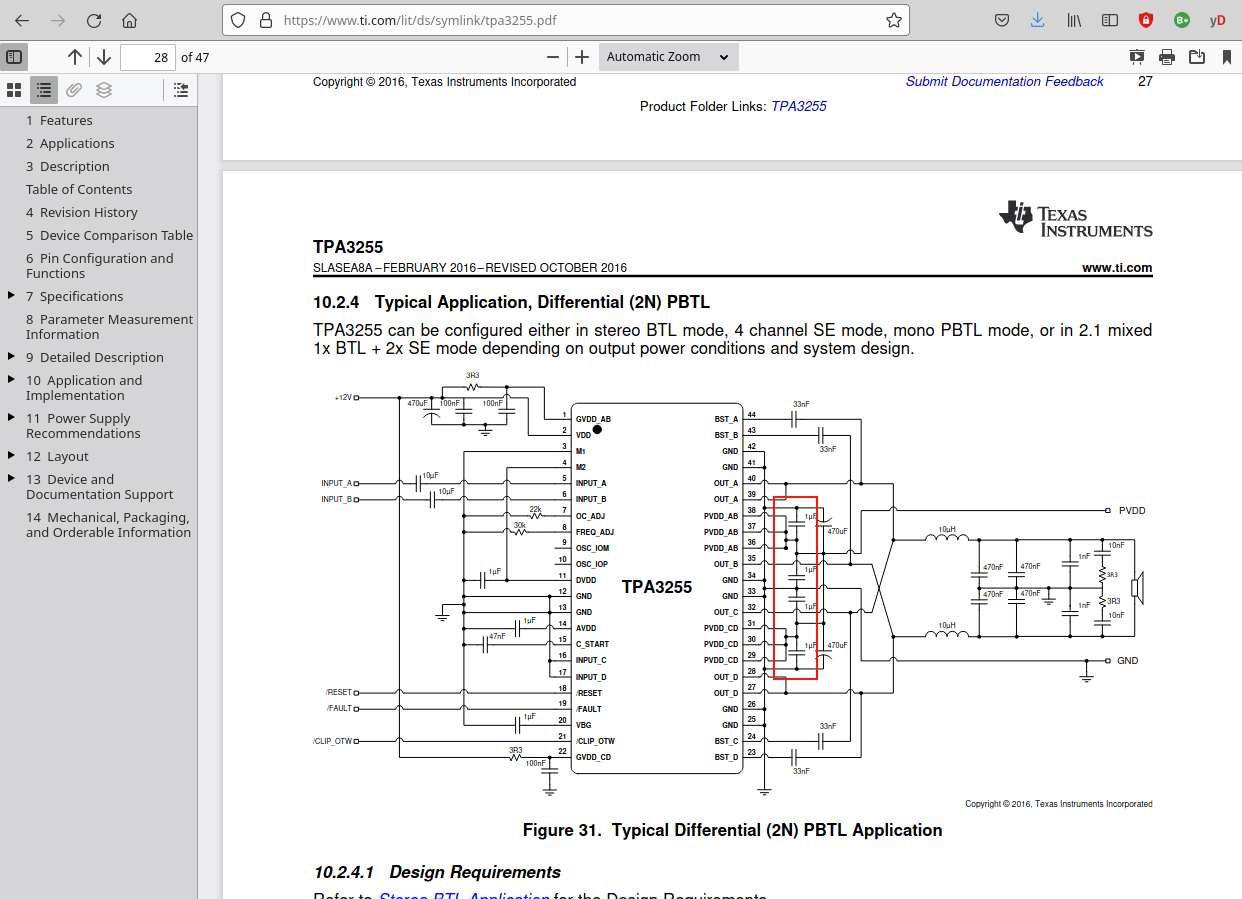Open '14 Mechanical, Packaging, and Orderable Information'
This screenshot has width=1242, height=899.
pyautogui.click(x=108, y=525)
